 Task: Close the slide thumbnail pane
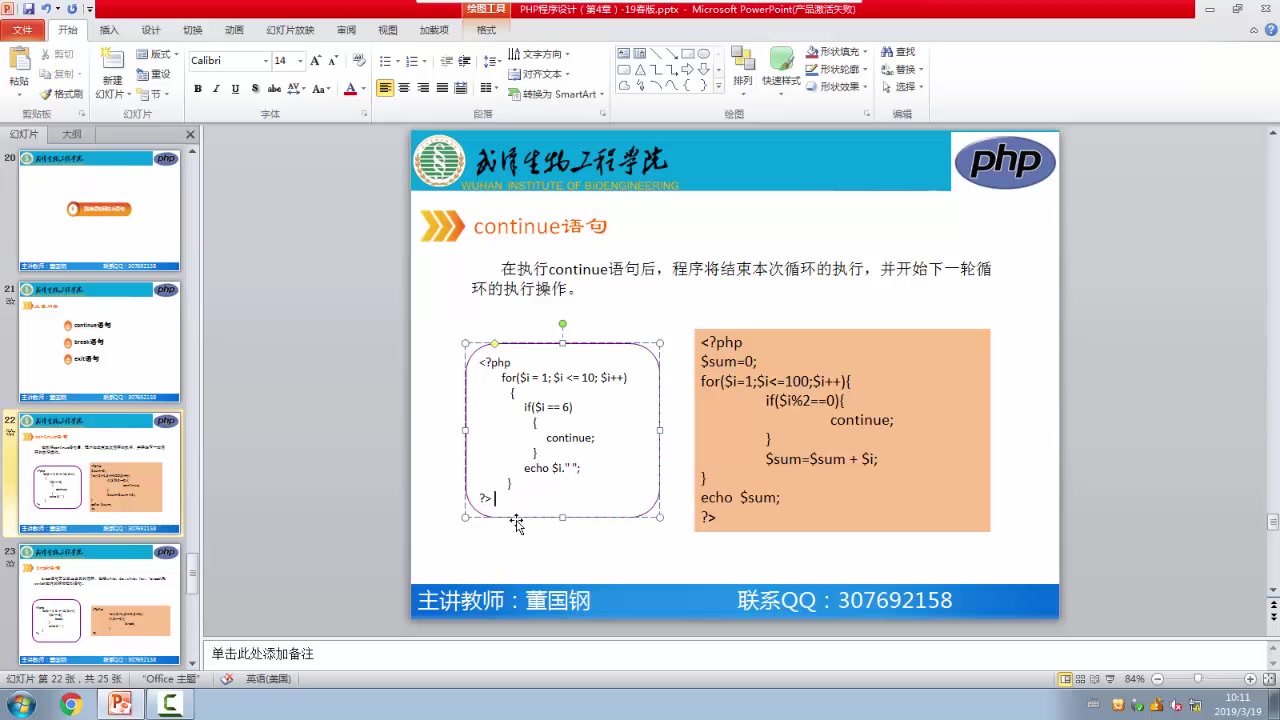pyautogui.click(x=190, y=134)
